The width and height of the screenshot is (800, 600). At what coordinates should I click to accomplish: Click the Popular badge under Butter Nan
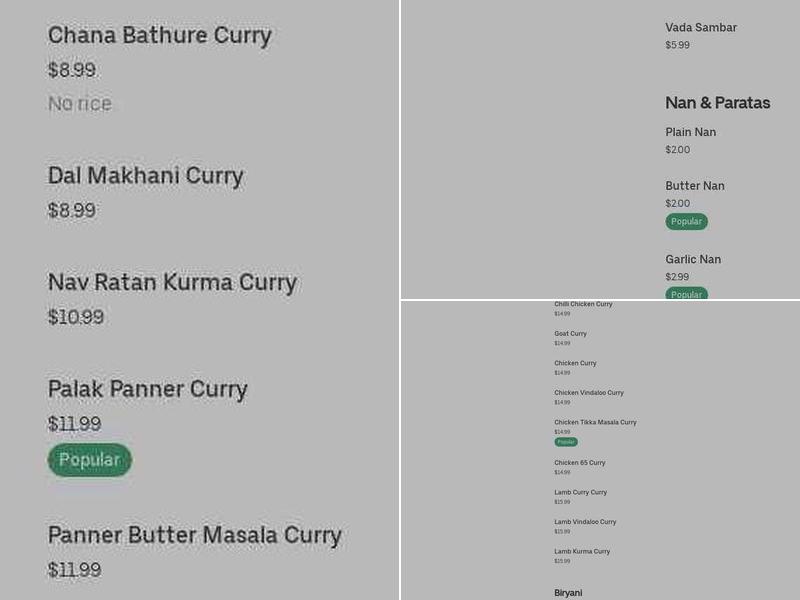pos(686,222)
